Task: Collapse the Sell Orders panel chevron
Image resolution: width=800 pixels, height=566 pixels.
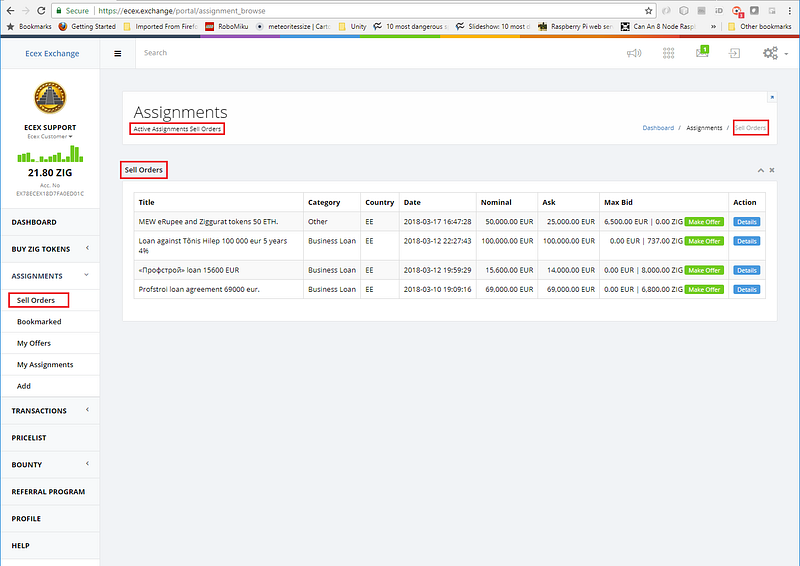Action: (x=761, y=170)
